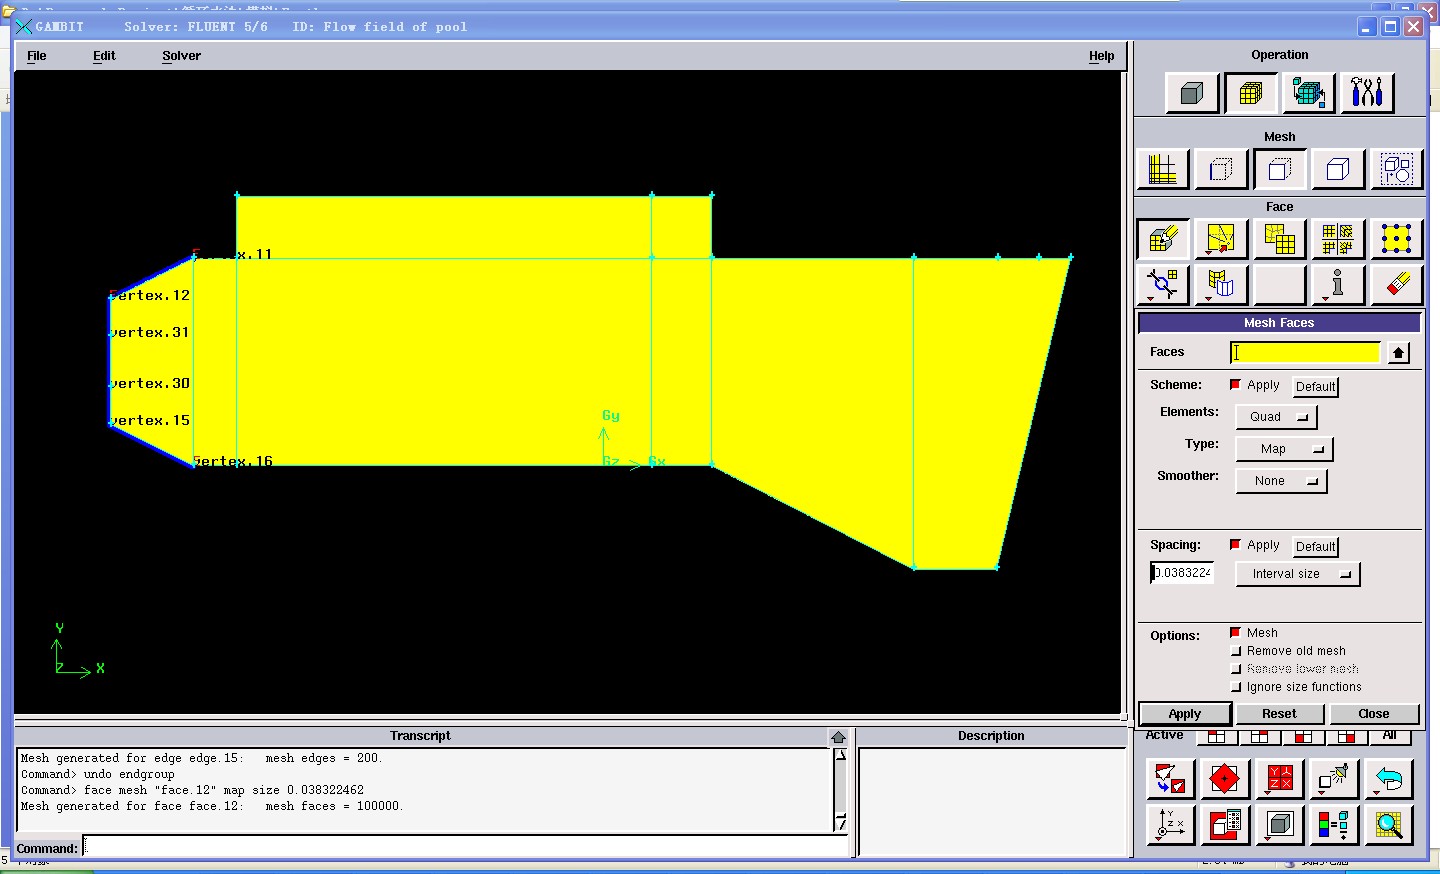The image size is (1440, 874).
Task: Expand the Interval size dropdown
Action: pos(1298,574)
